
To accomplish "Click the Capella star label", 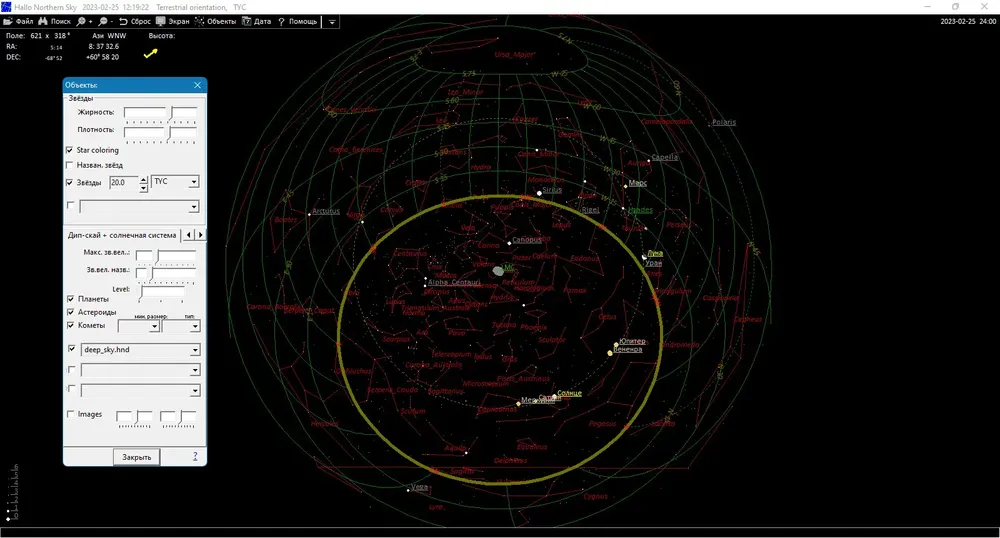I will point(665,157).
